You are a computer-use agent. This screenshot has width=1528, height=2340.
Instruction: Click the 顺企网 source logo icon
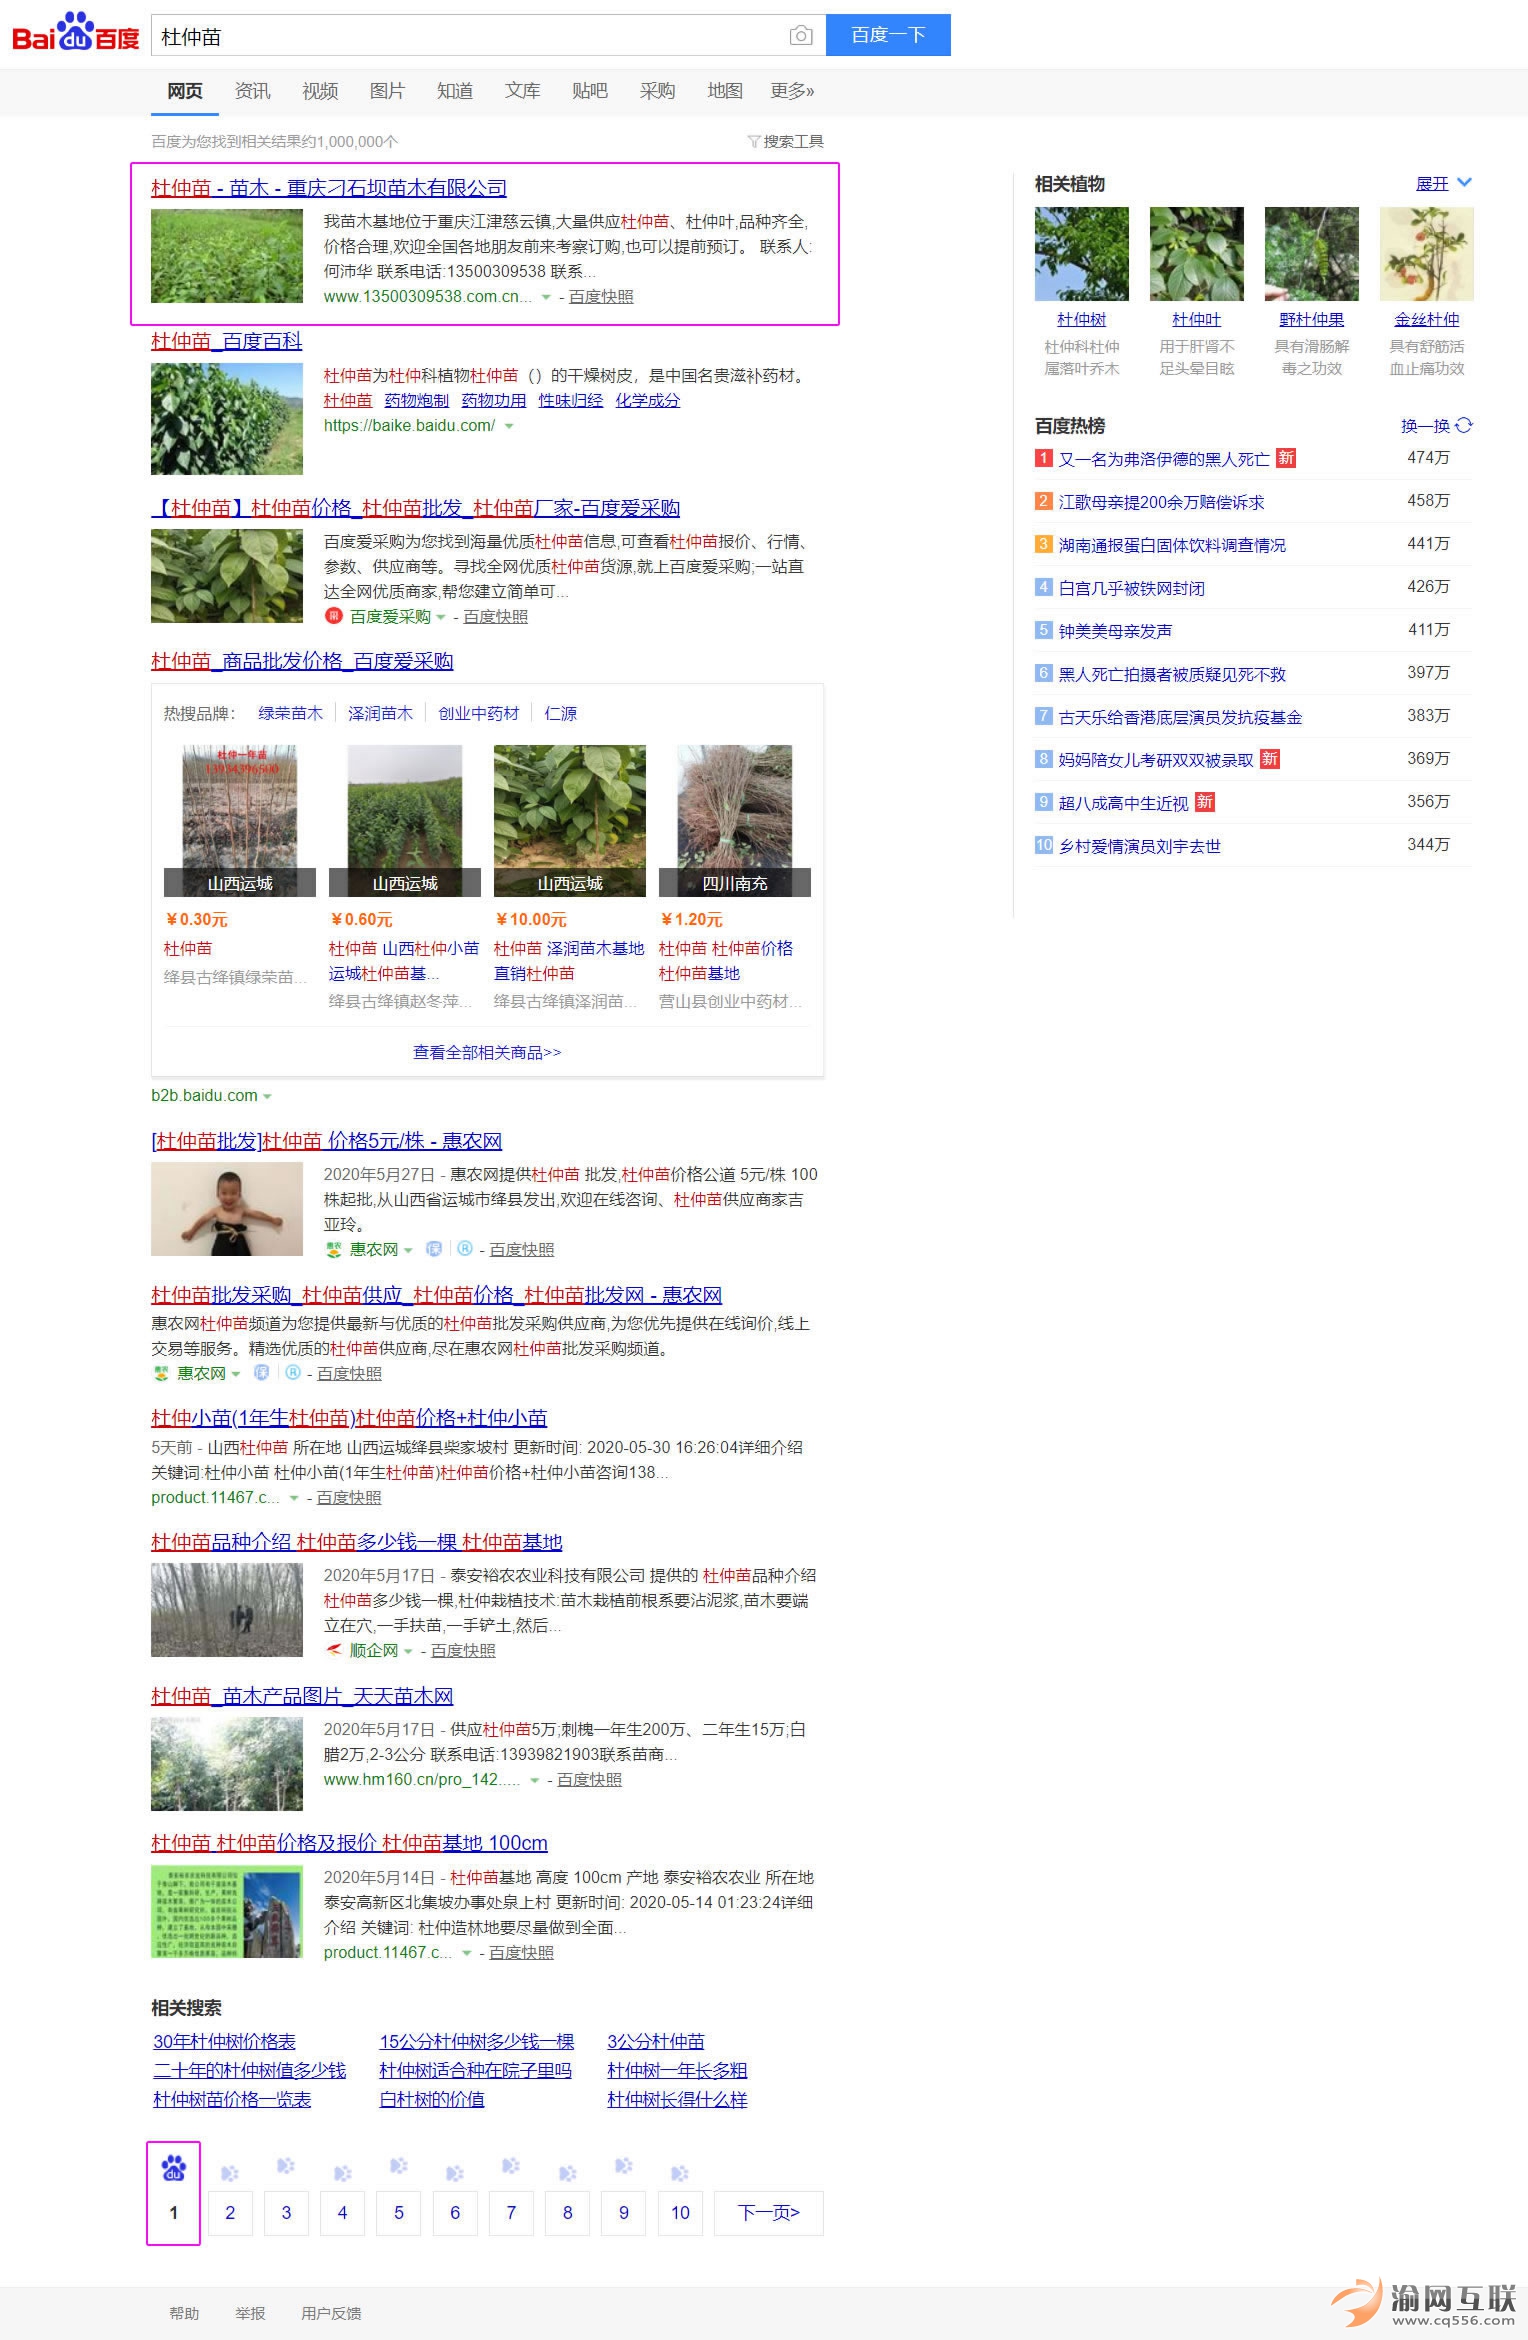point(334,1650)
